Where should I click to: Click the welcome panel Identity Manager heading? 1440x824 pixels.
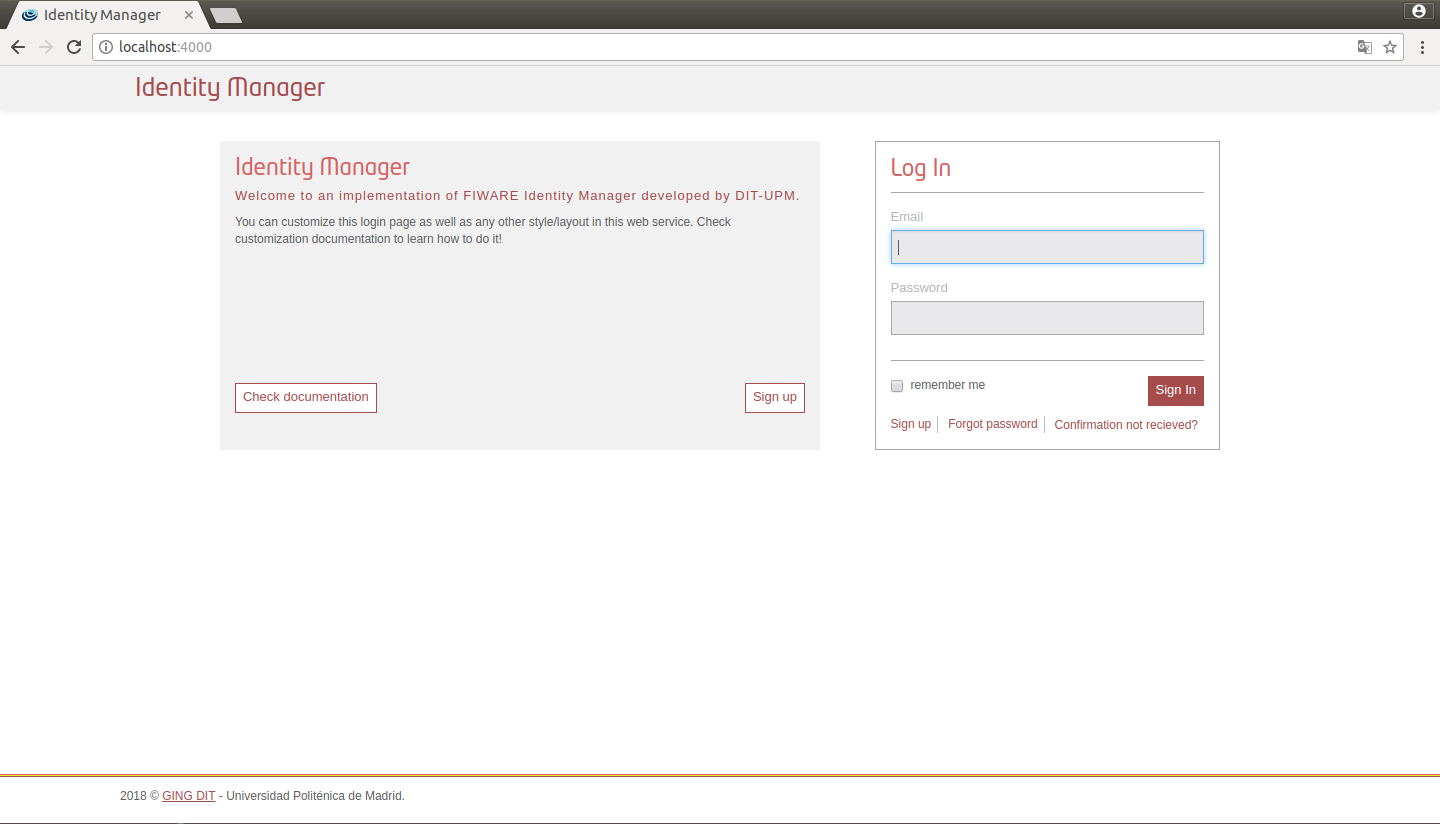click(x=322, y=167)
